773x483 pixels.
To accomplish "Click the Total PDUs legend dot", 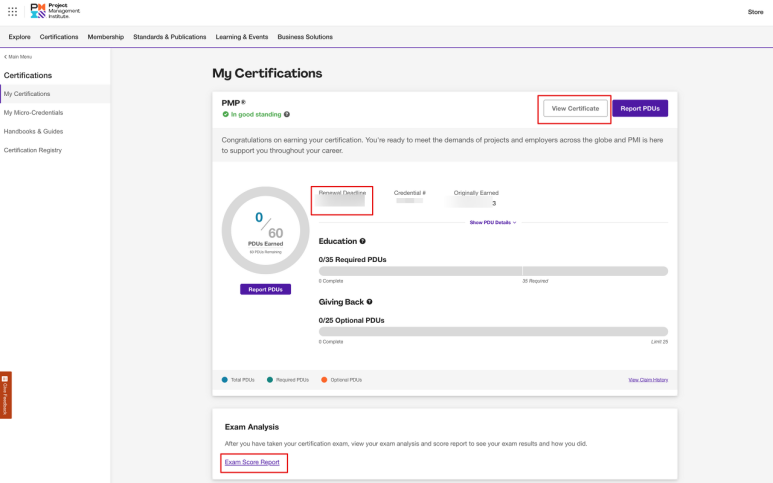I will pos(225,380).
